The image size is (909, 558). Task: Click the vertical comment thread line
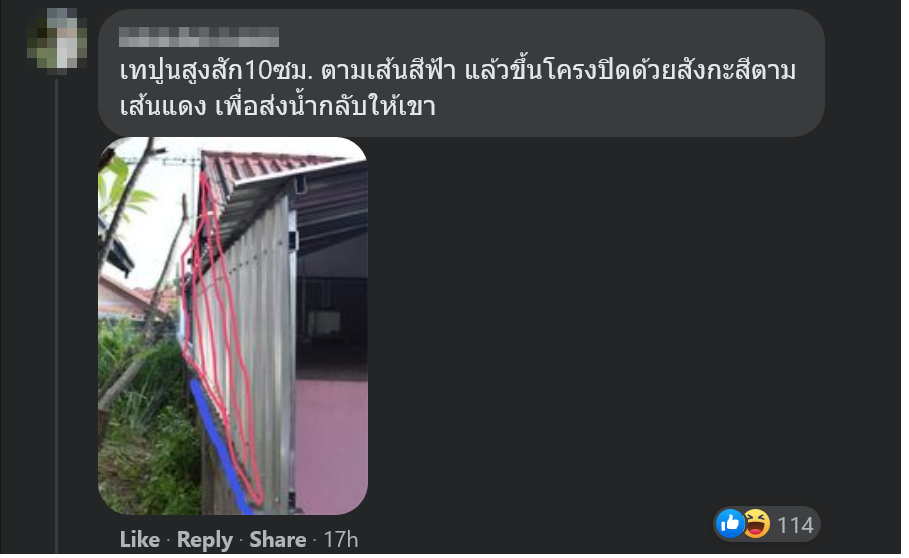pyautogui.click(x=56, y=316)
